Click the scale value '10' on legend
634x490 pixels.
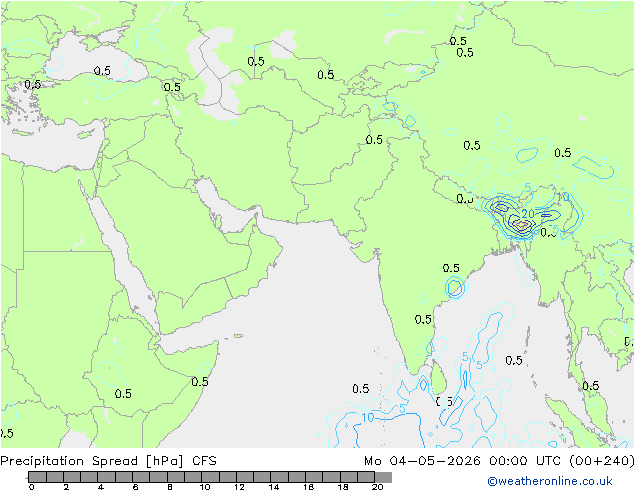pos(205,487)
